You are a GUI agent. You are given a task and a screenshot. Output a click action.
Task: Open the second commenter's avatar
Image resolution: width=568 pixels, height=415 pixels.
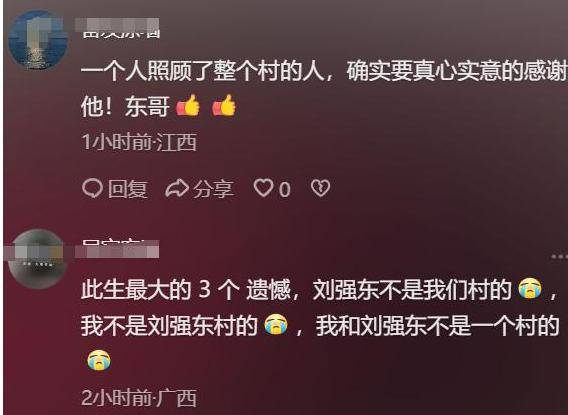[x=38, y=259]
